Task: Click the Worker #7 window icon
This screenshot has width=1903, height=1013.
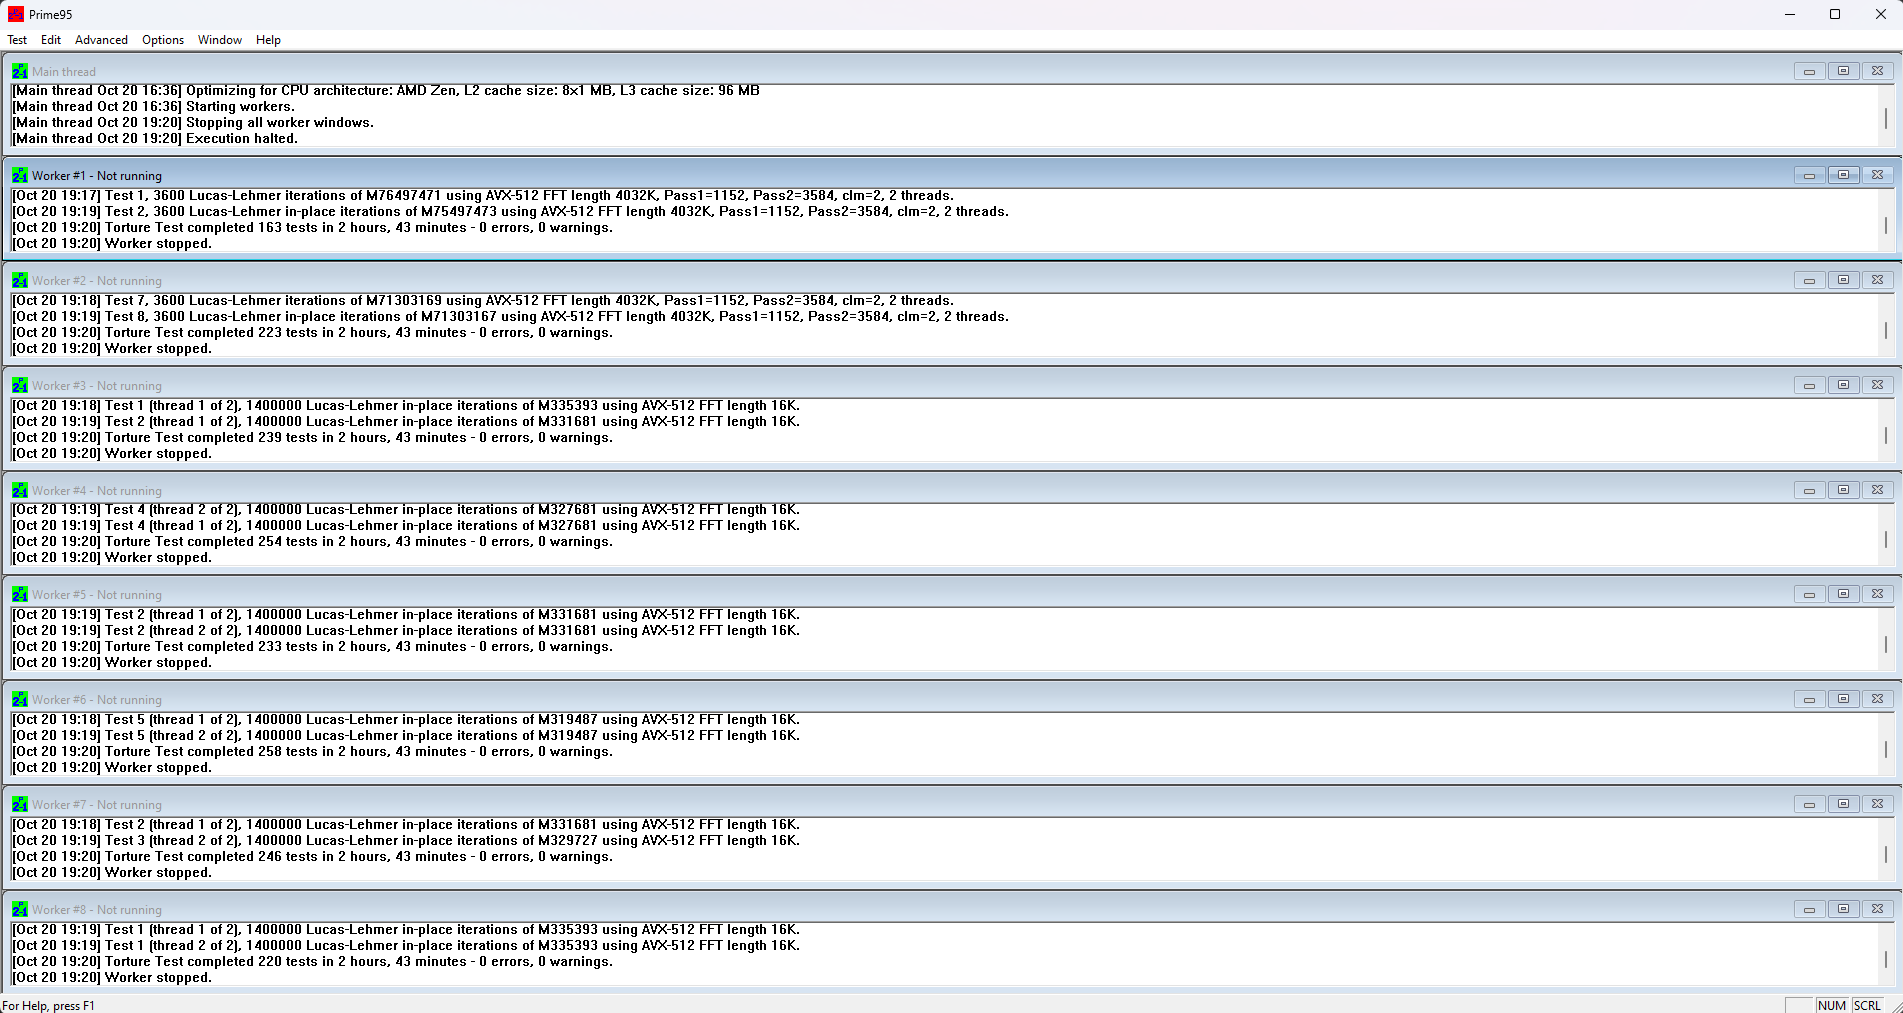Action: point(20,804)
